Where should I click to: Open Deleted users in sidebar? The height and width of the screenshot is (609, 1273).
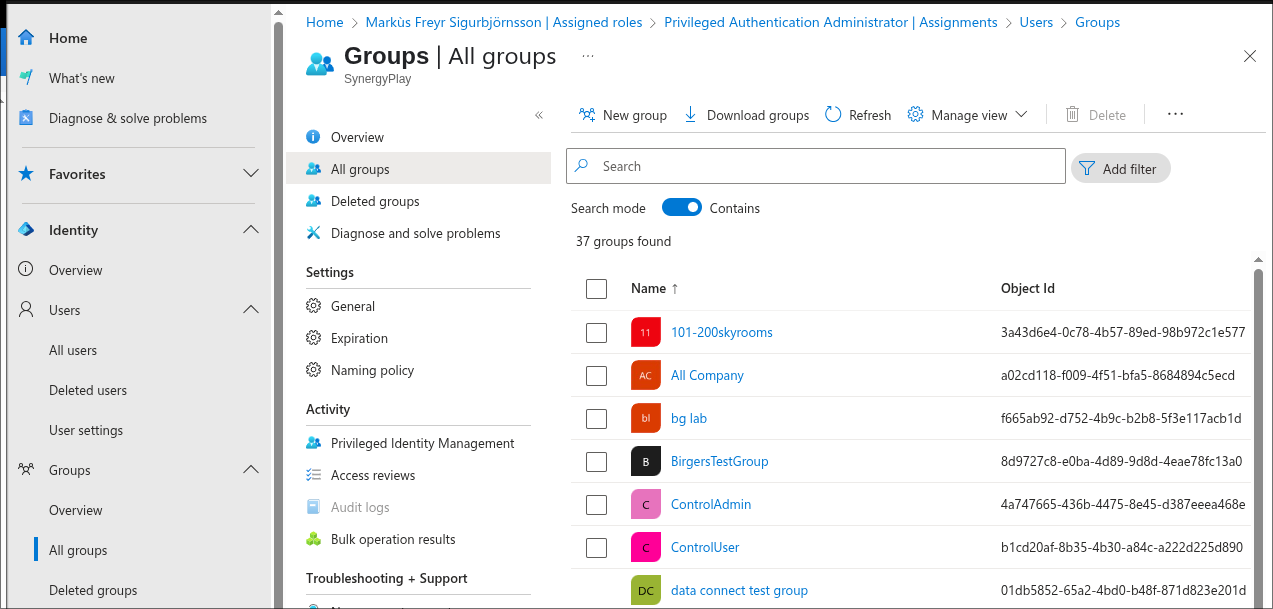point(88,390)
